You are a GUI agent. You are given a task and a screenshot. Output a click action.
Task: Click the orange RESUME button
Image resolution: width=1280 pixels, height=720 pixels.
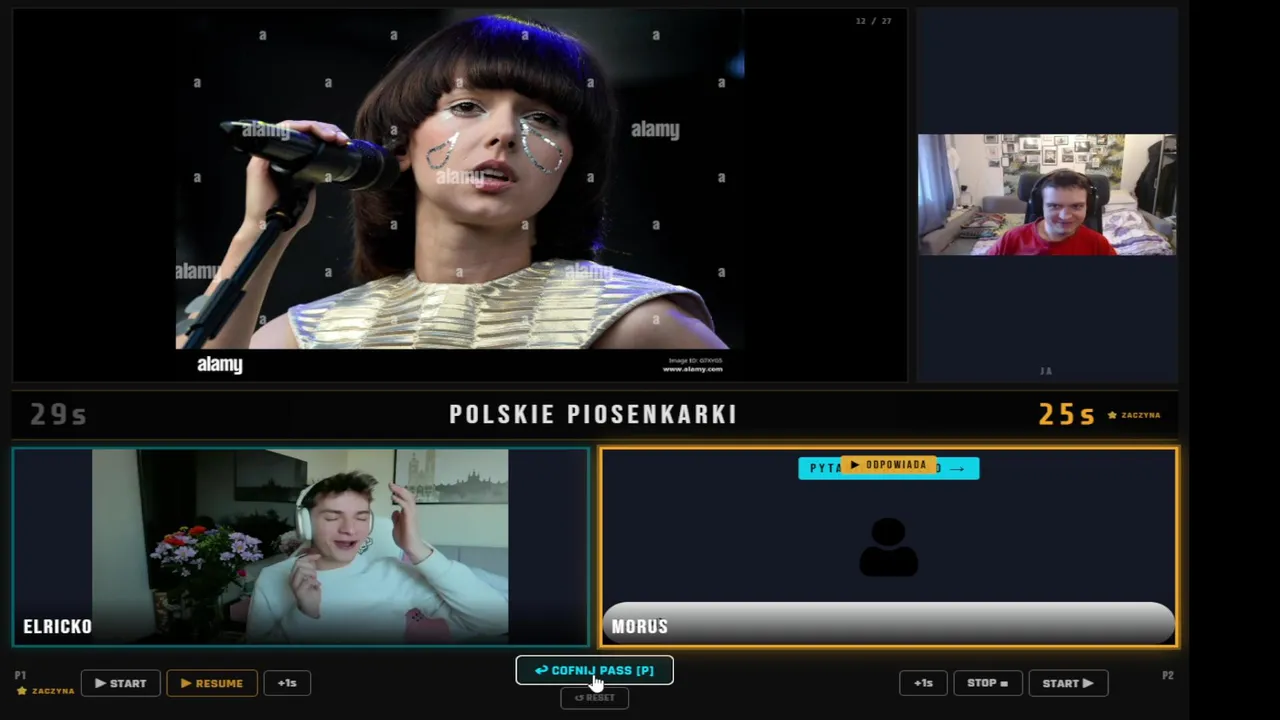212,683
